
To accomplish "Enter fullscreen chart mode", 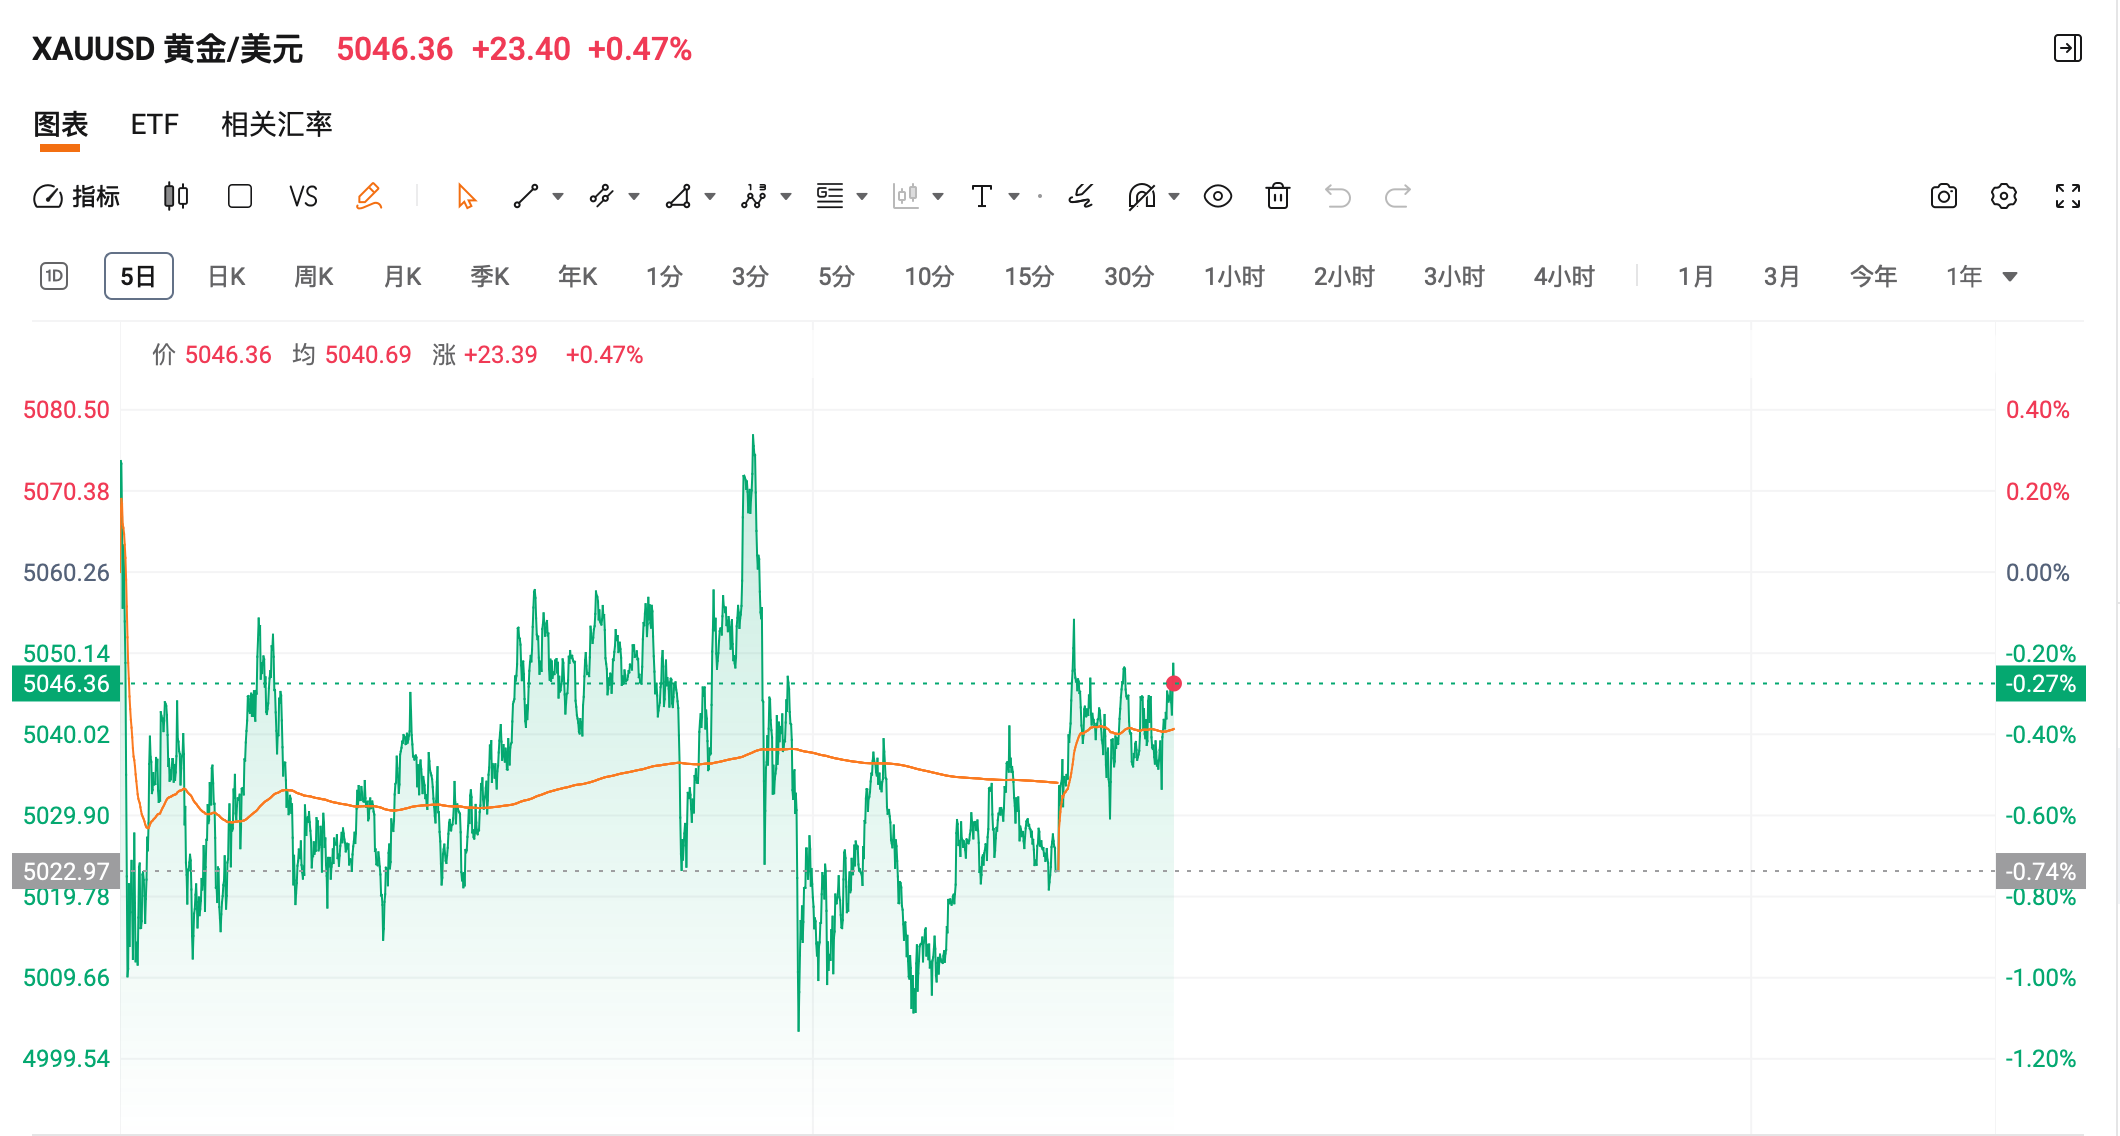I will 2068,196.
